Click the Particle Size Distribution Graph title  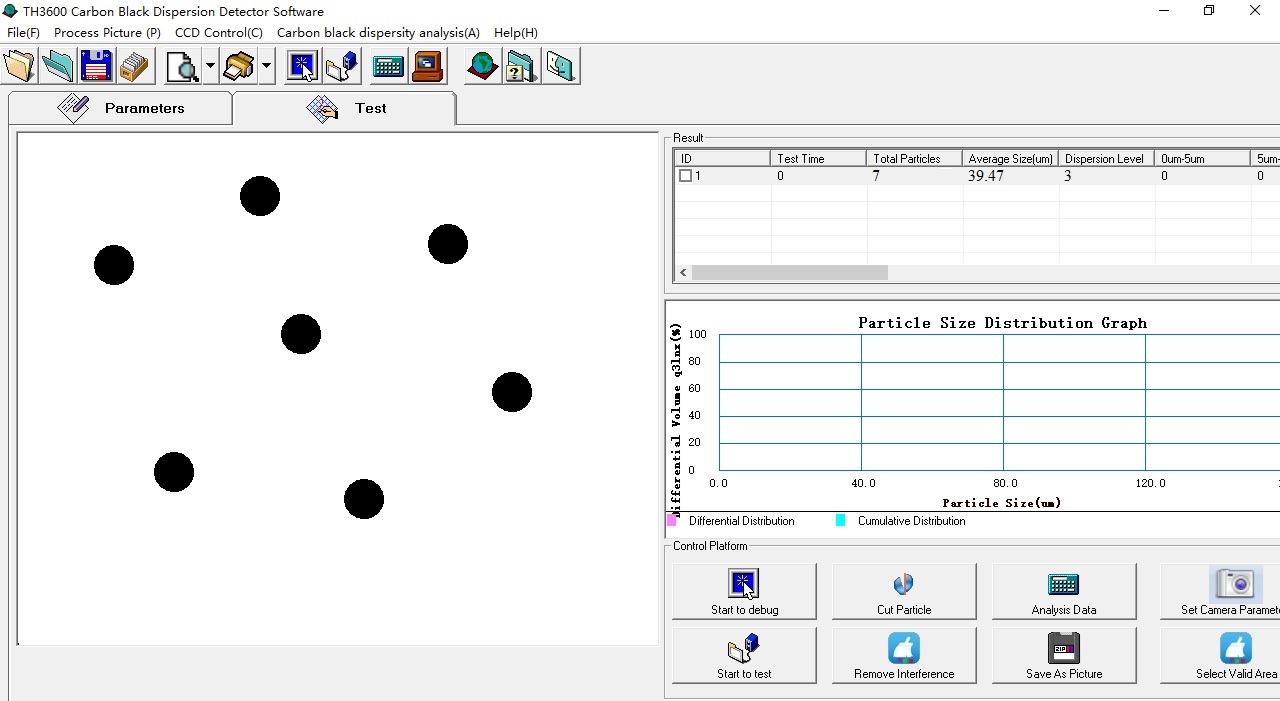pyautogui.click(x=1003, y=323)
